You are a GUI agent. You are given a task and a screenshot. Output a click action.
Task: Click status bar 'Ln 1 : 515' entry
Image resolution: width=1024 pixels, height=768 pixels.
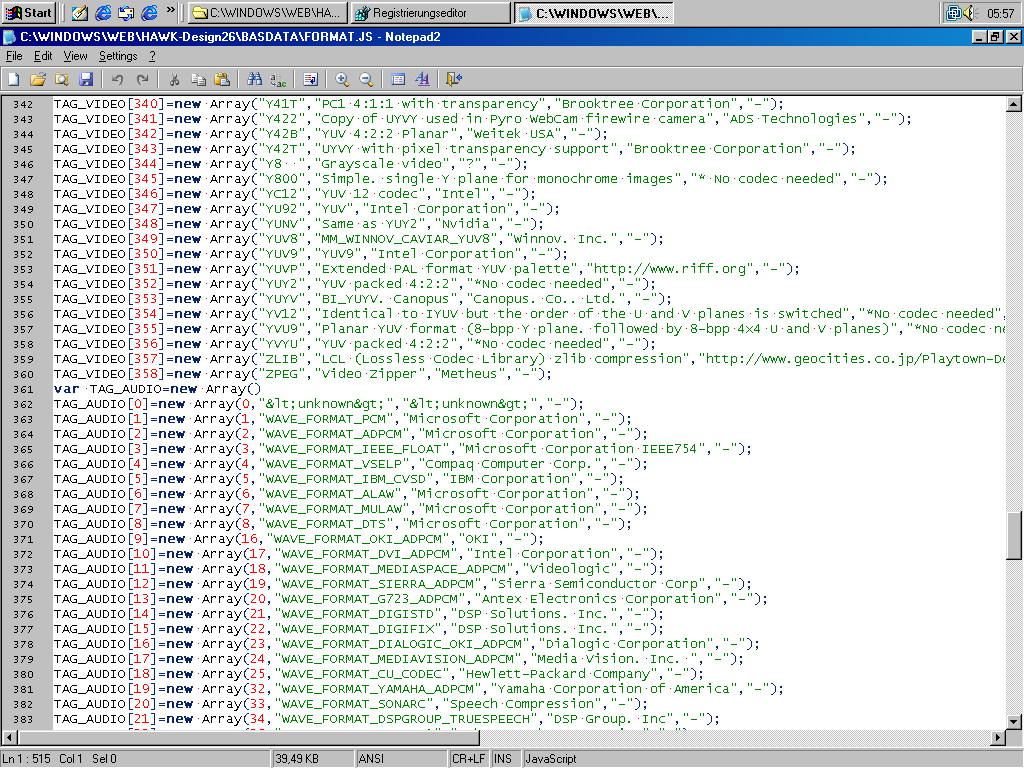tap(26, 759)
